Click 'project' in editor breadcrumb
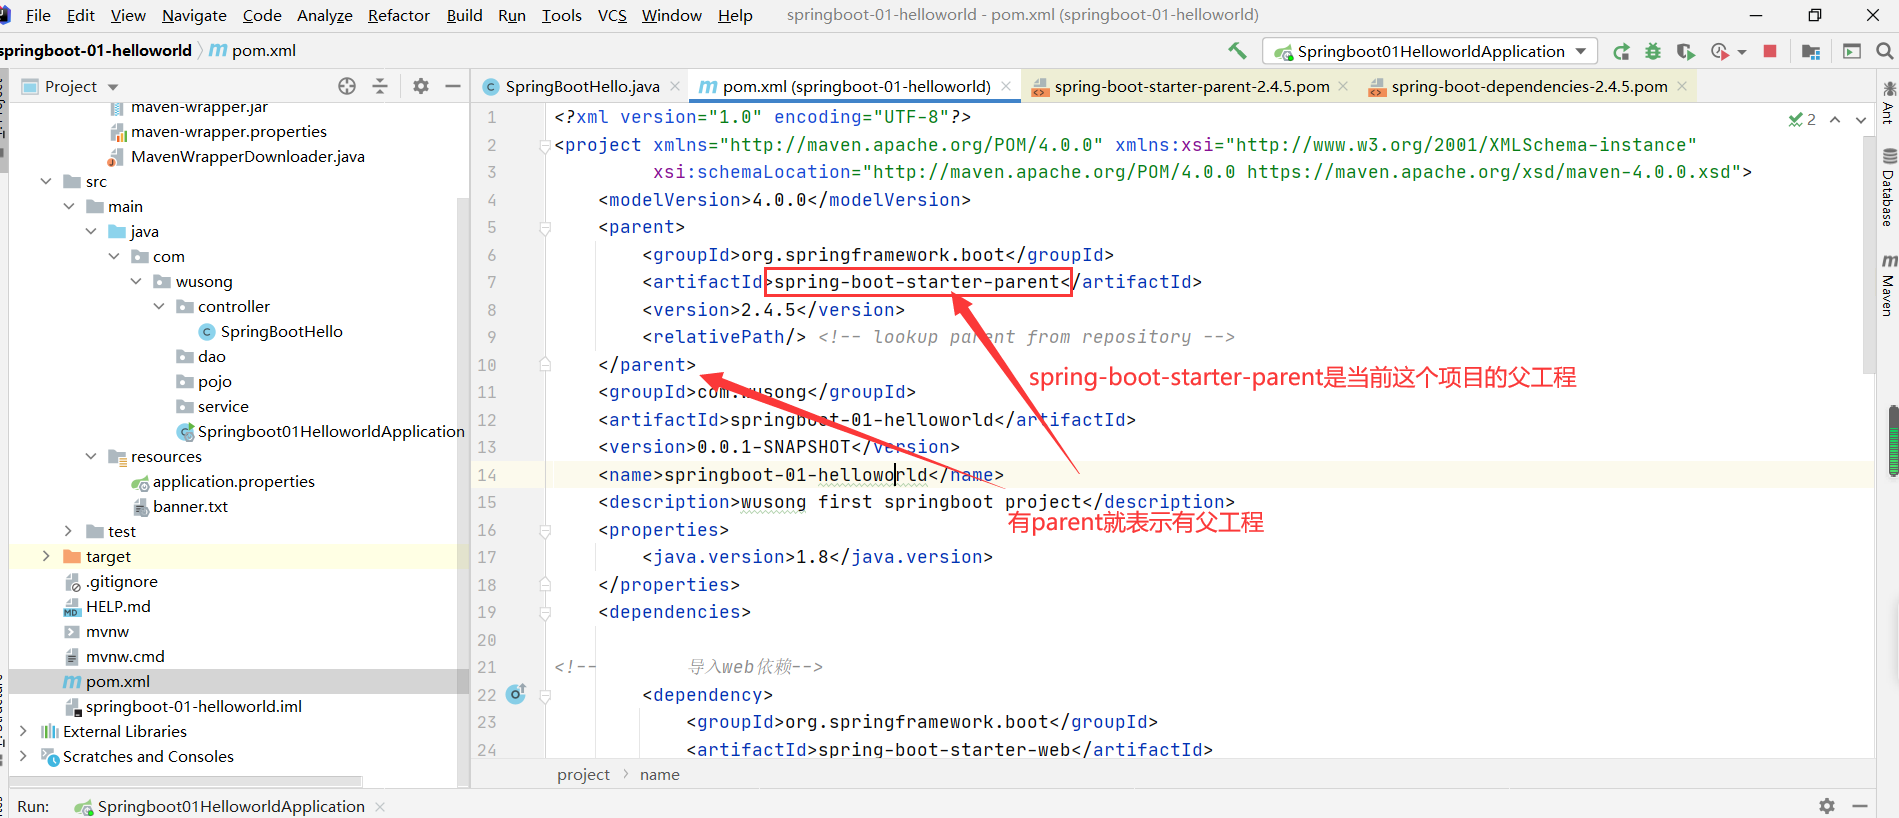This screenshot has height=818, width=1899. [583, 774]
